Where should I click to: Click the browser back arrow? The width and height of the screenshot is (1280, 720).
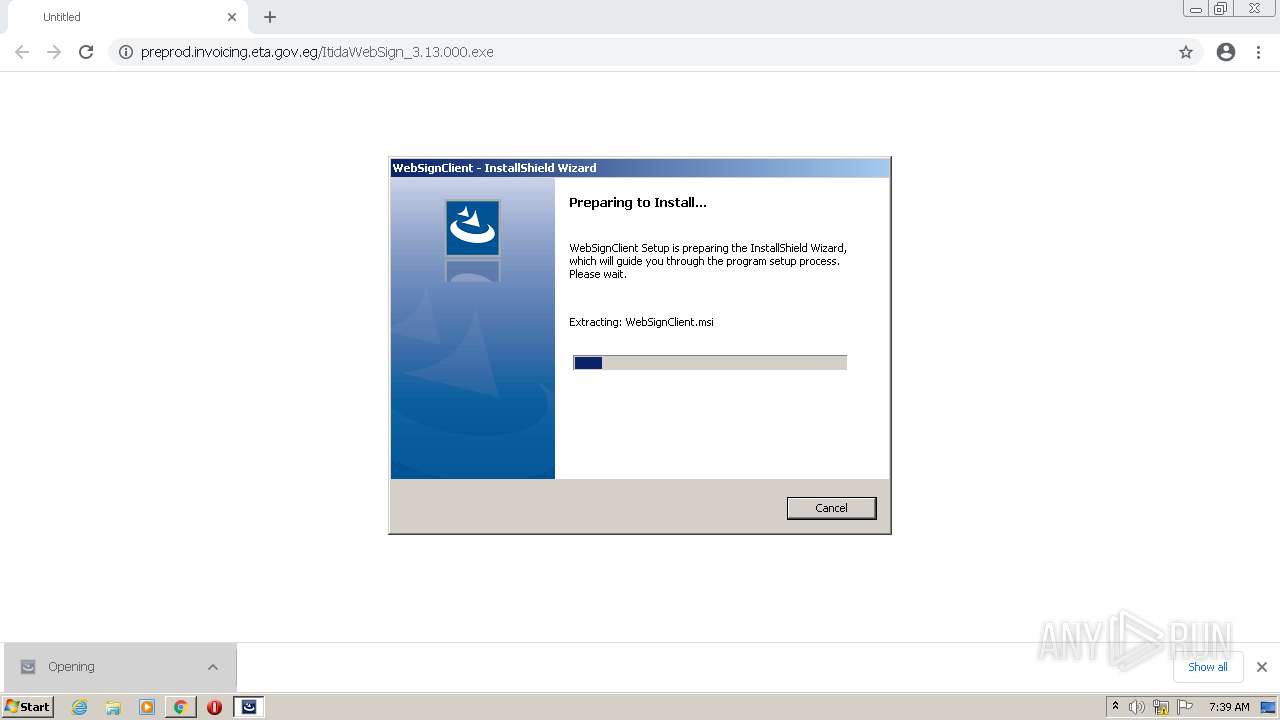[22, 52]
